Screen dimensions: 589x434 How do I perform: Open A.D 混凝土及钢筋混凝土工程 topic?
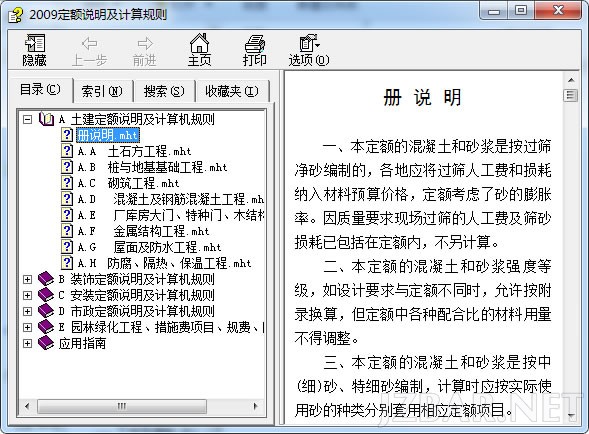pos(171,199)
